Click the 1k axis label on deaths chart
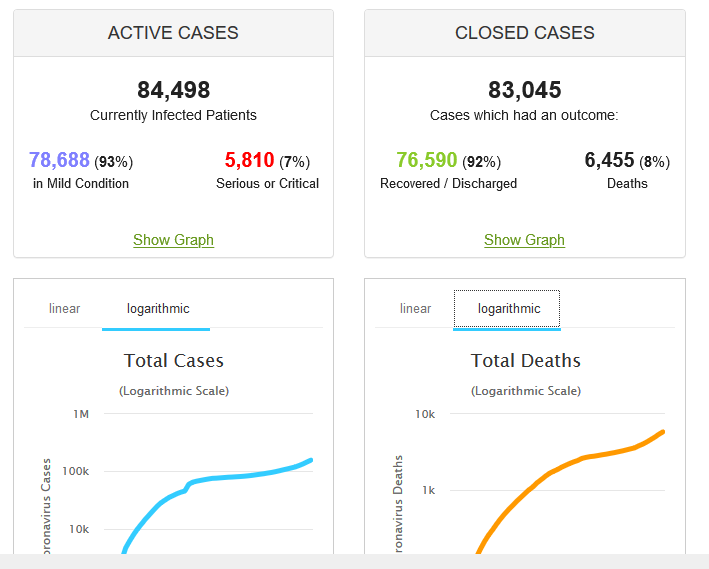The image size is (709, 569). coord(428,490)
